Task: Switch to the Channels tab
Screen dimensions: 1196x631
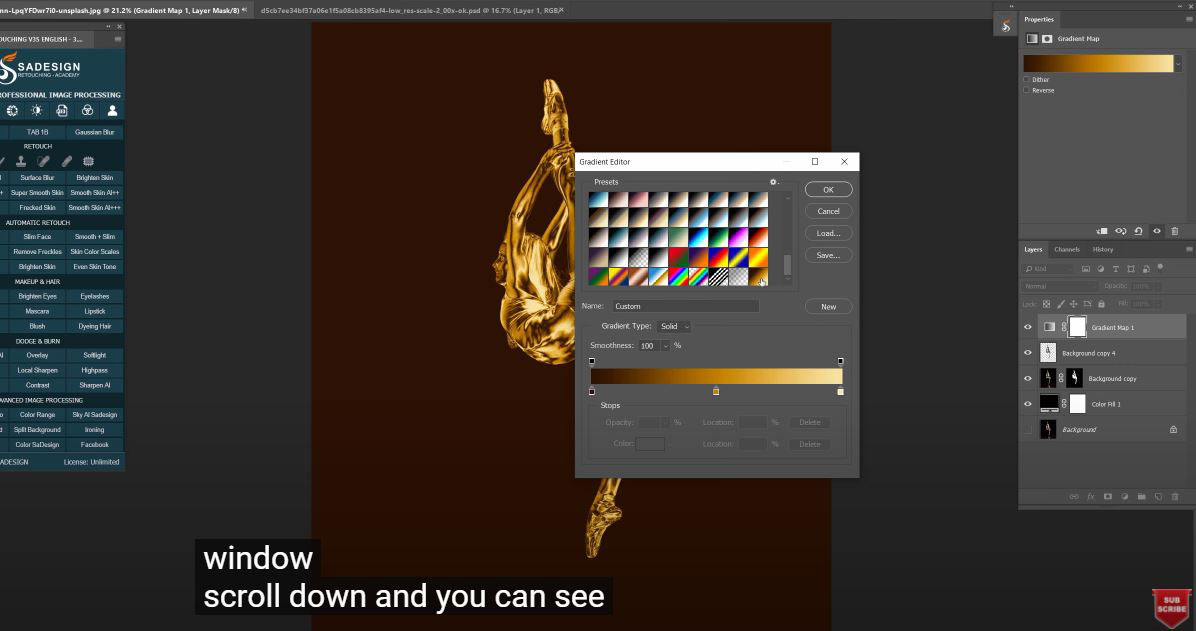Action: (1066, 250)
